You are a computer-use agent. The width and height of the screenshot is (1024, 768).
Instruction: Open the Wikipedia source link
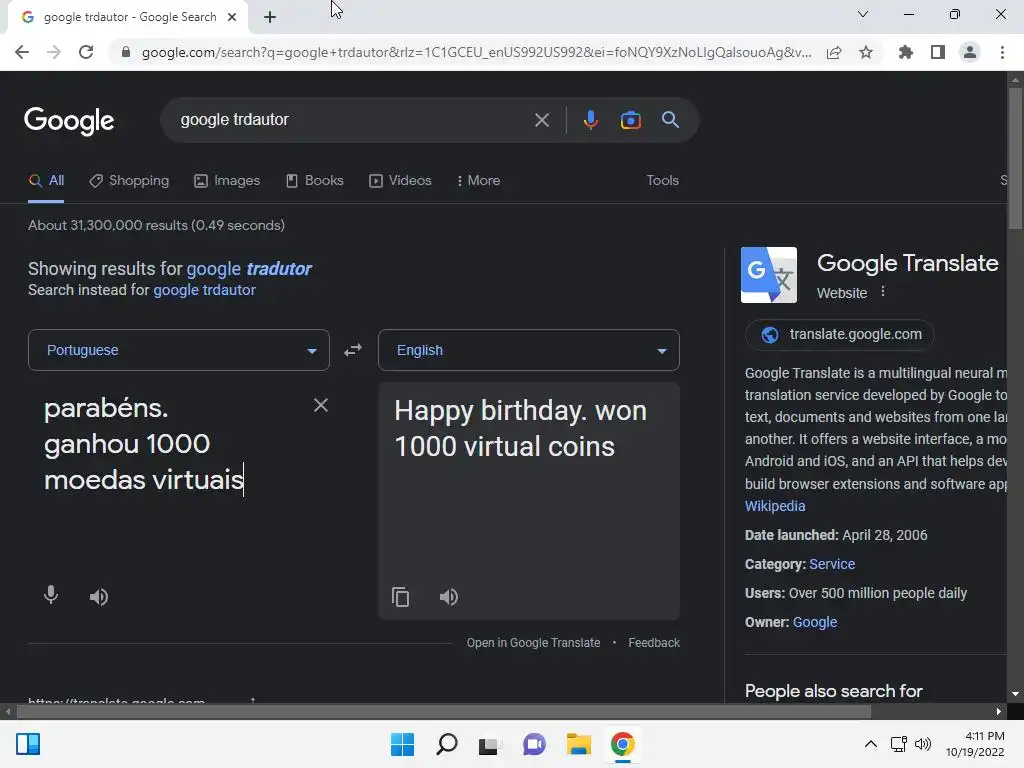(775, 506)
